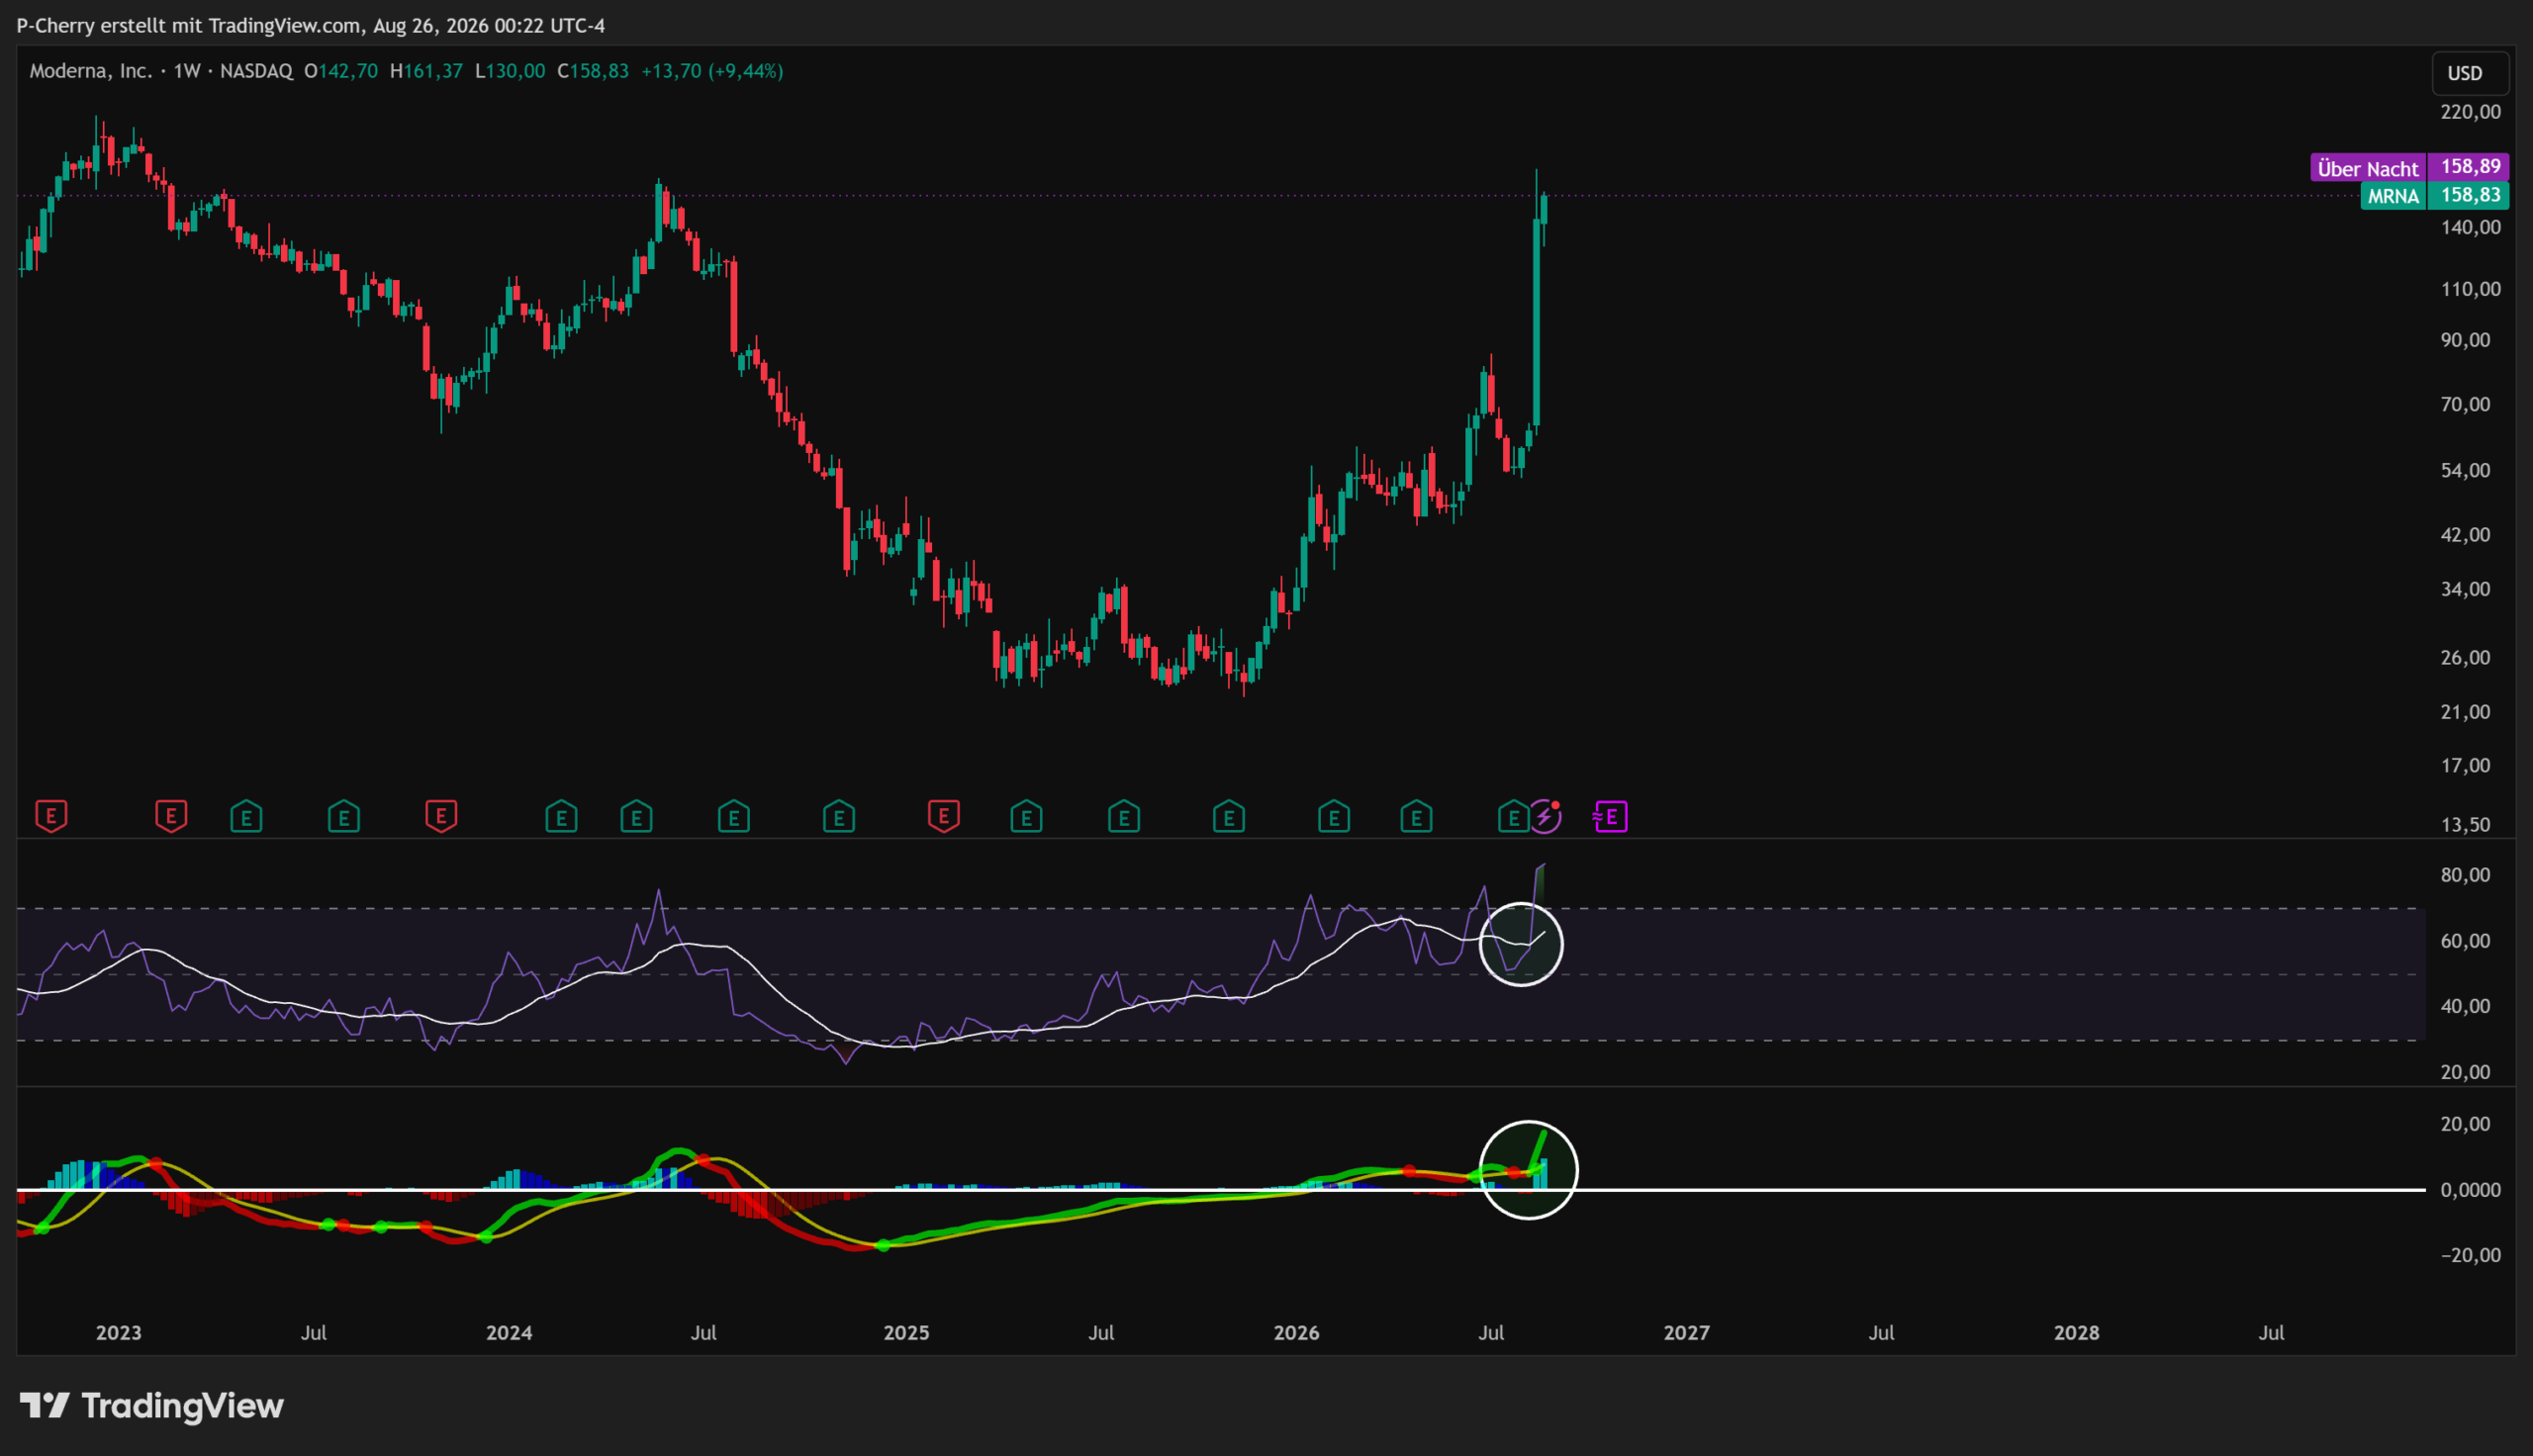
Task: Click the 42,00 price scale label
Action: click(x=2465, y=535)
